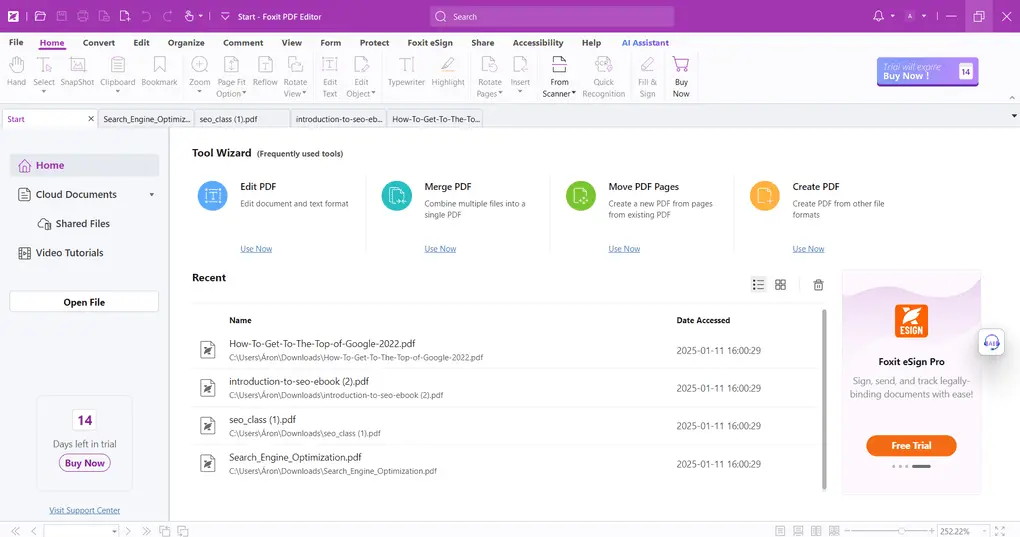
Task: Follow the Visit Support Center link
Action: coord(84,510)
